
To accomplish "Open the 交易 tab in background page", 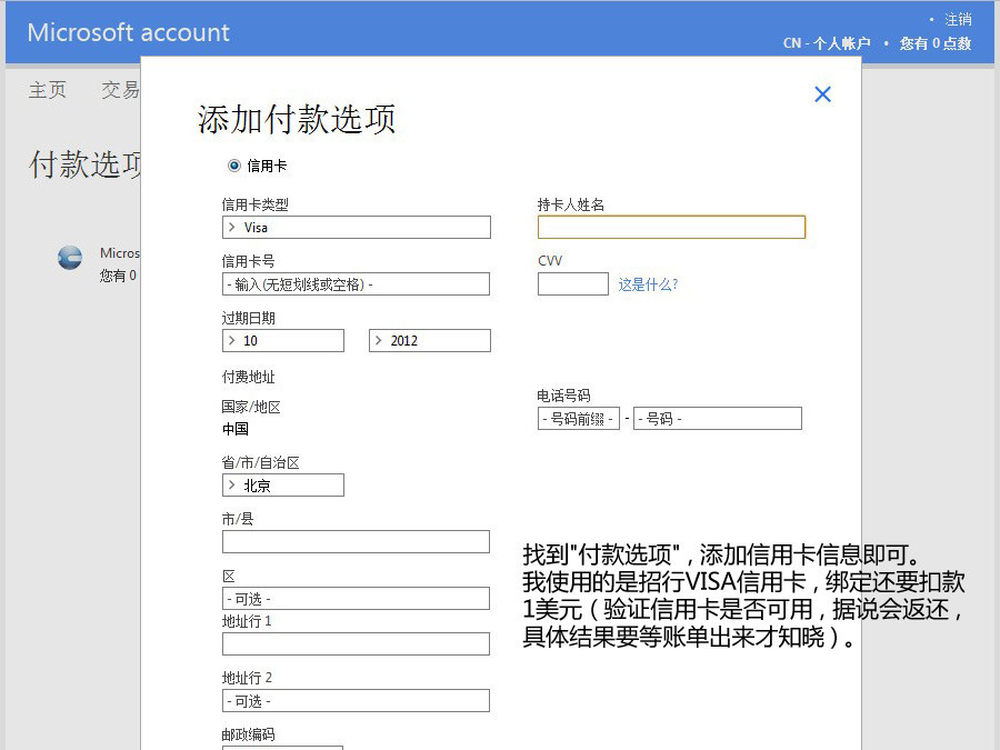I will tap(120, 90).
